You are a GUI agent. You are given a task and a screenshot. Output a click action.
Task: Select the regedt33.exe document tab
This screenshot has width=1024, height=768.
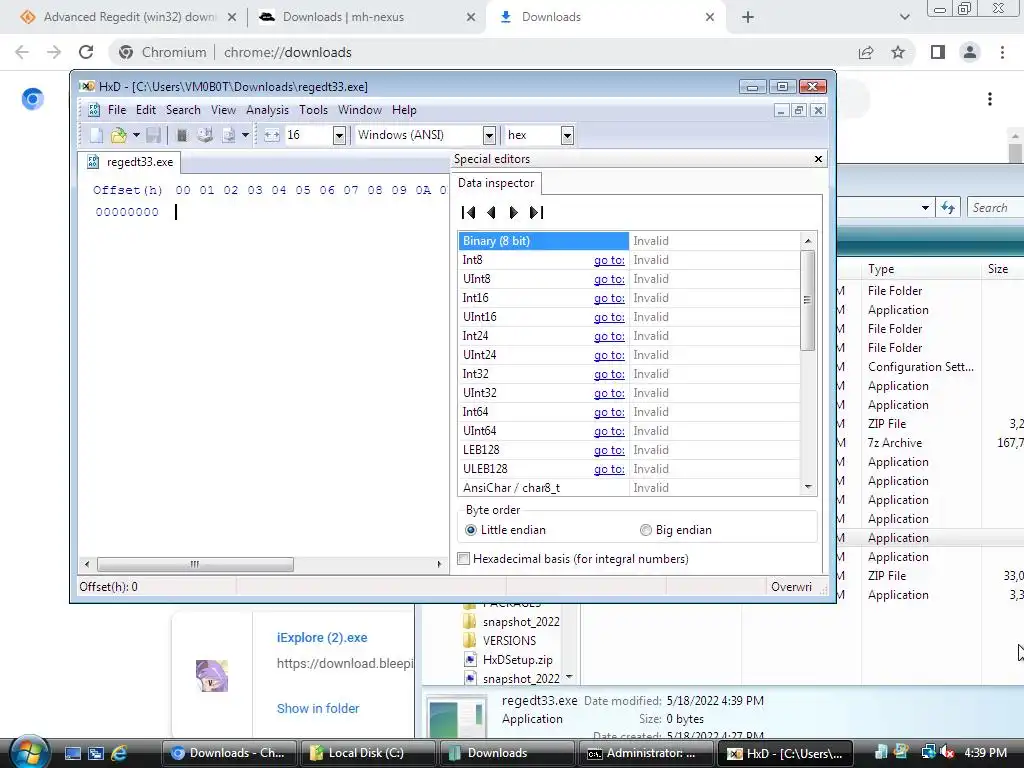coord(130,162)
